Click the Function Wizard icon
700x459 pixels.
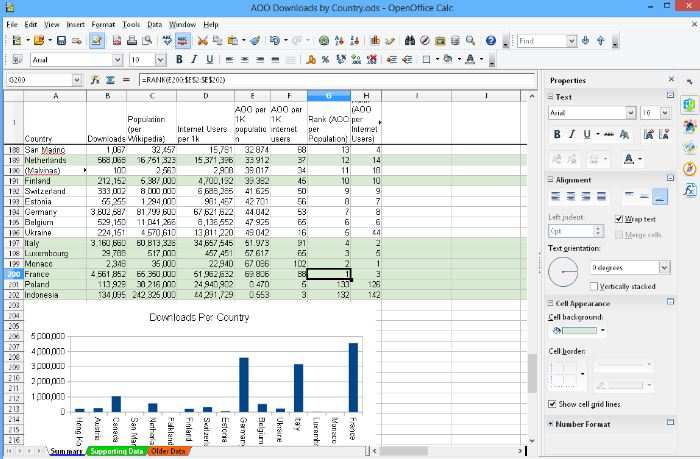tap(95, 80)
